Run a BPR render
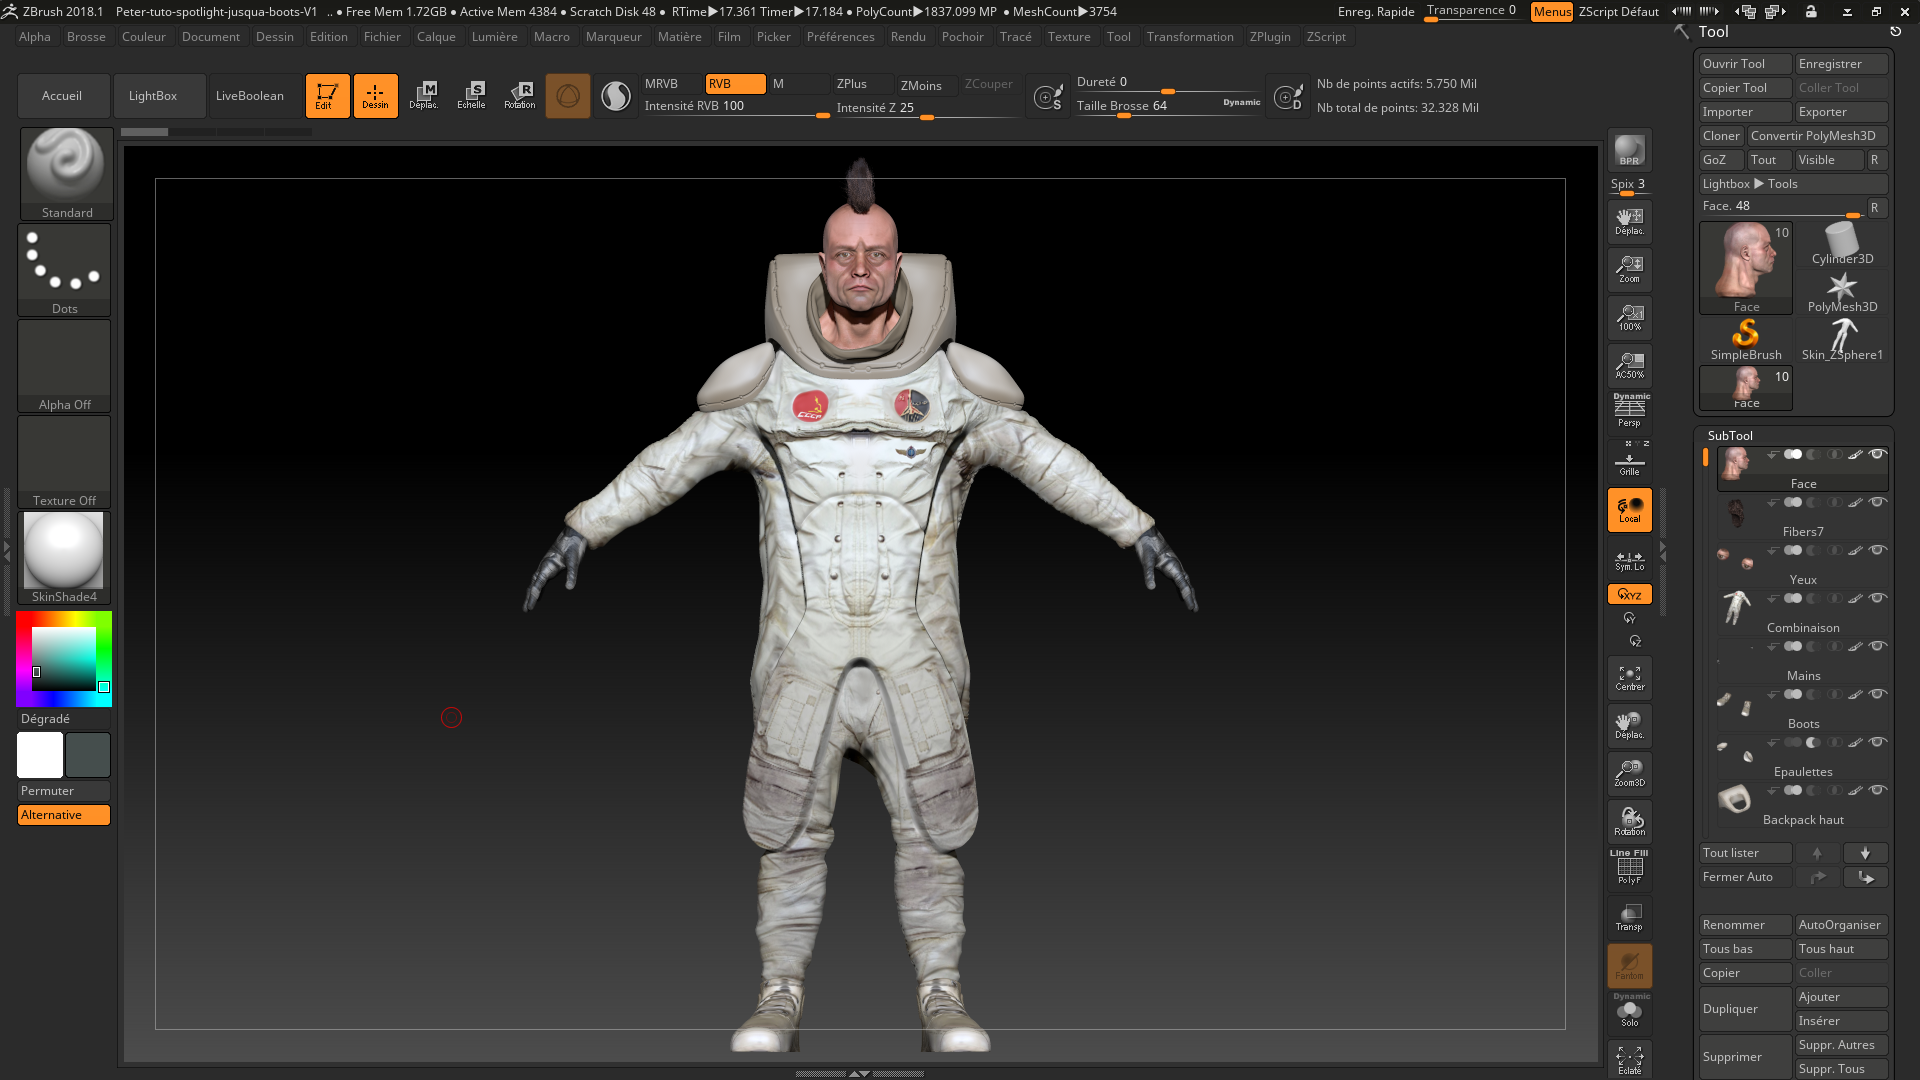This screenshot has width=1920, height=1080. (x=1629, y=150)
